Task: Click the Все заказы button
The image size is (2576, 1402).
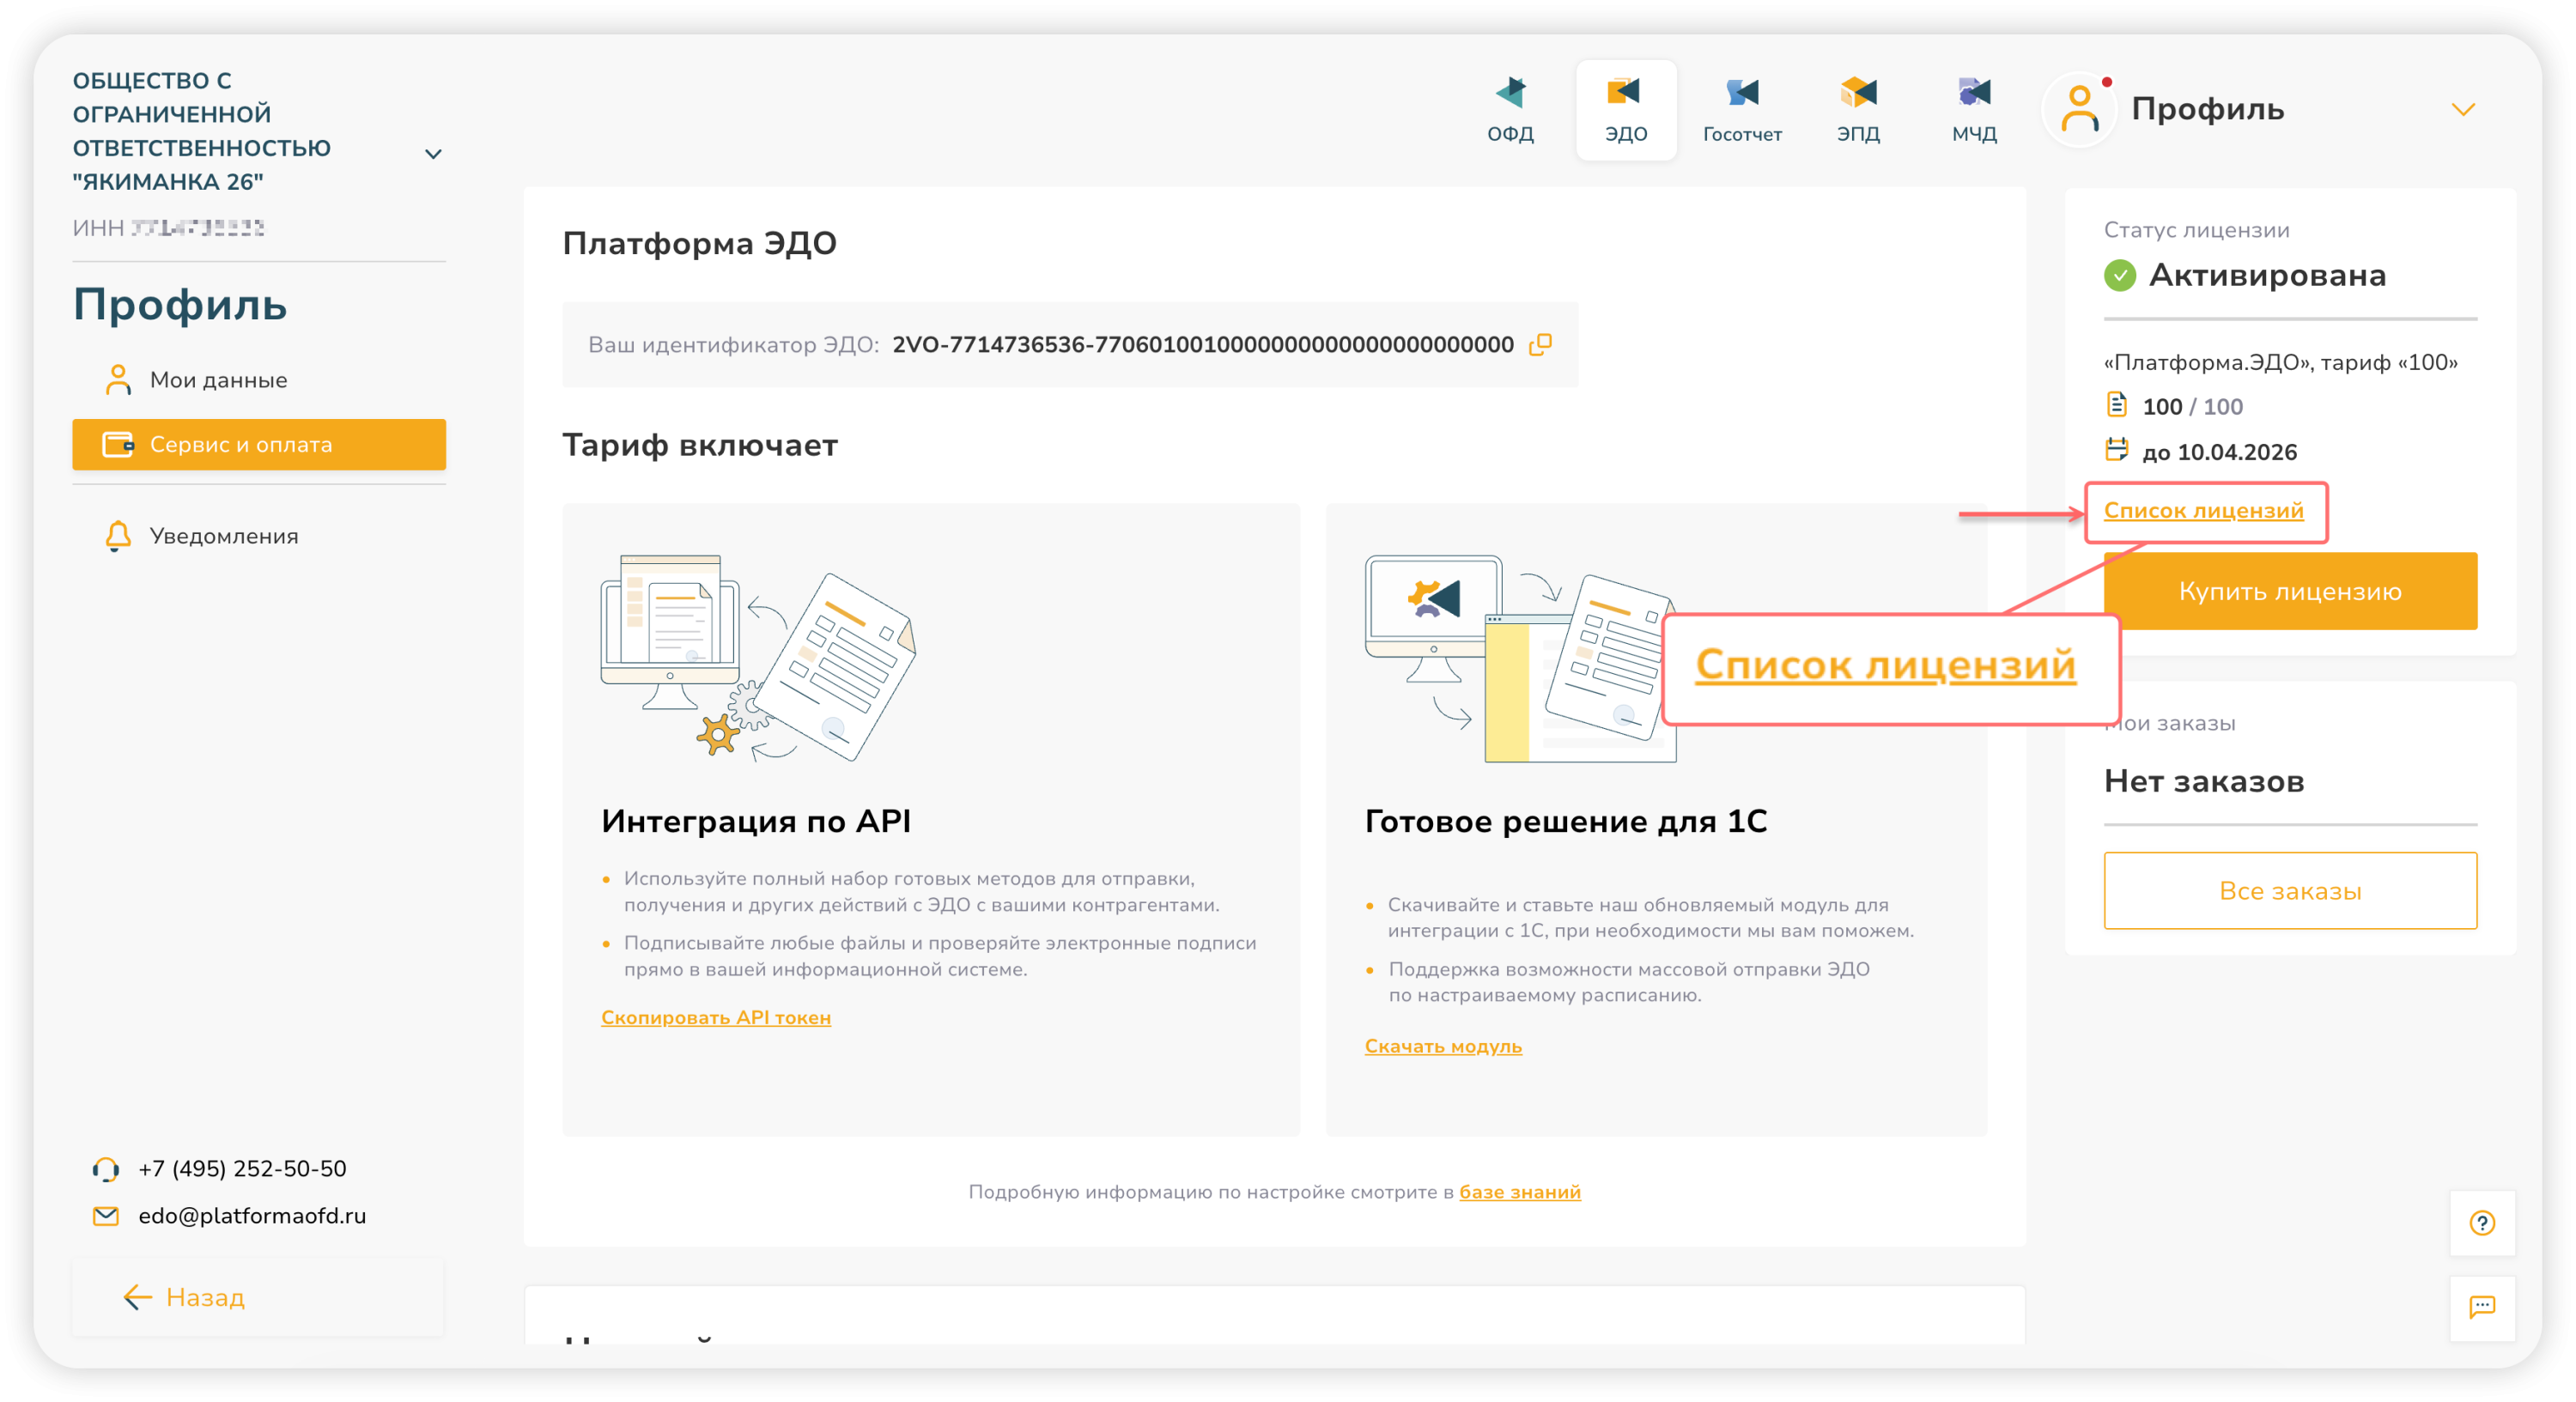Action: pyautogui.click(x=2290, y=890)
